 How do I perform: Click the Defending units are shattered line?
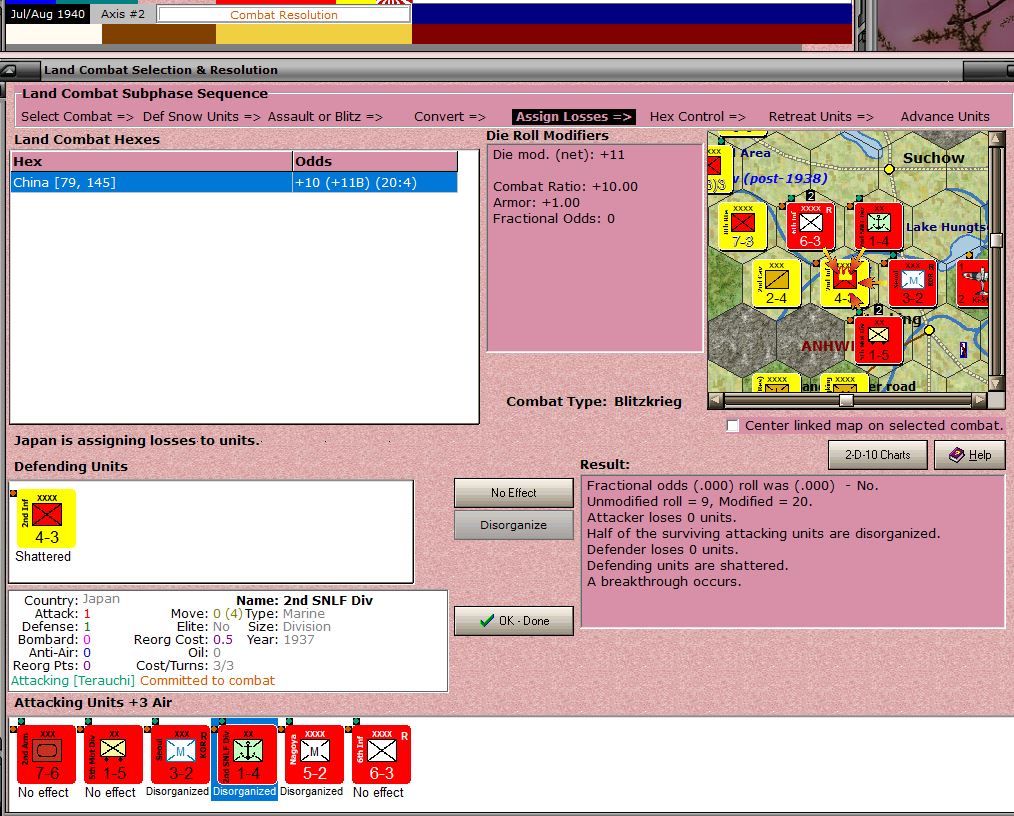point(687,566)
